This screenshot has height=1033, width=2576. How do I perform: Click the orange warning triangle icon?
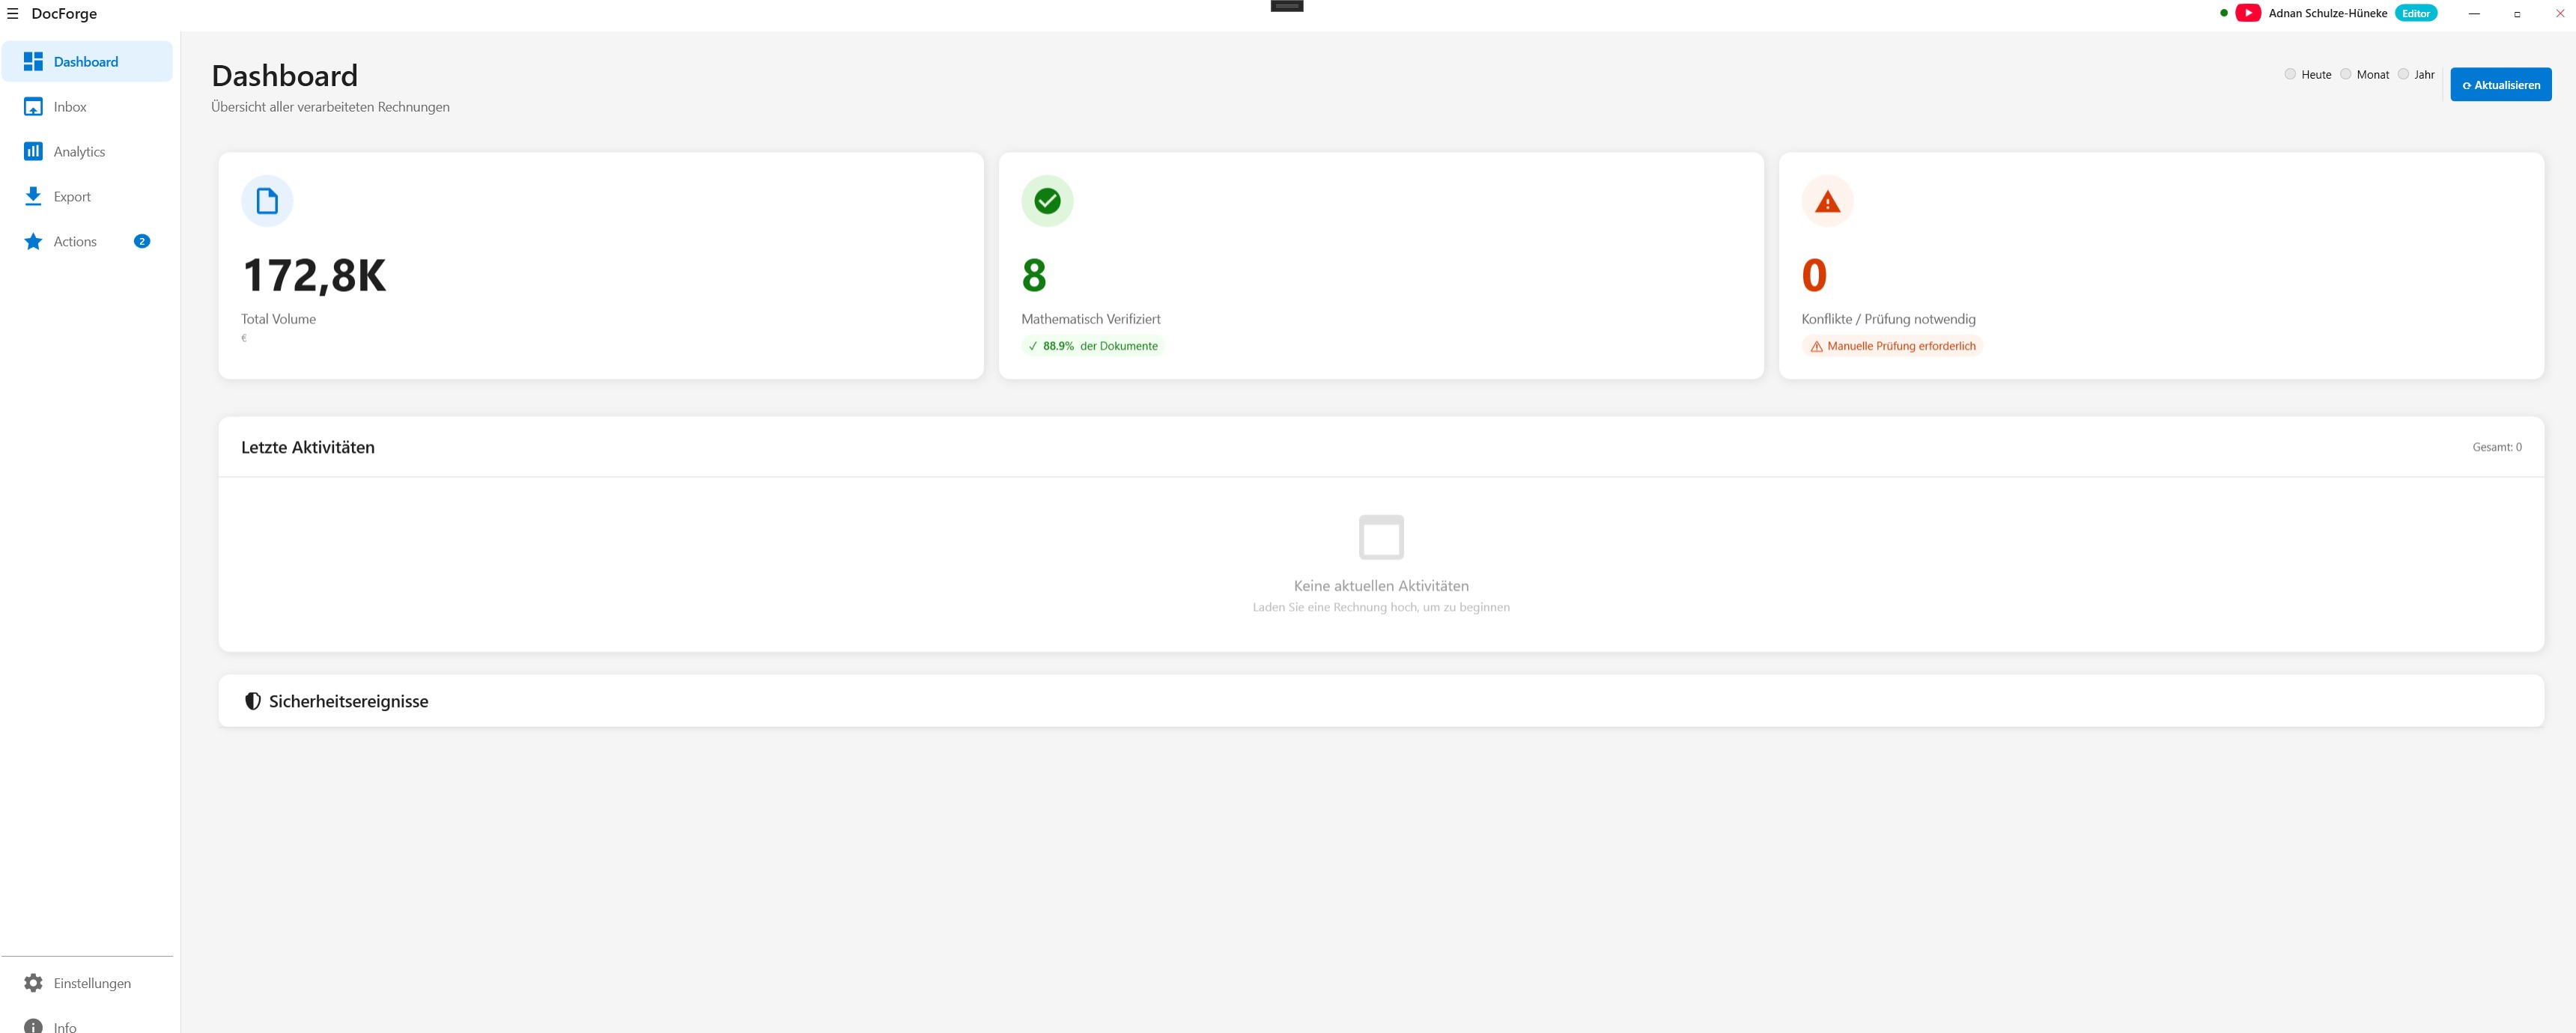[1827, 201]
